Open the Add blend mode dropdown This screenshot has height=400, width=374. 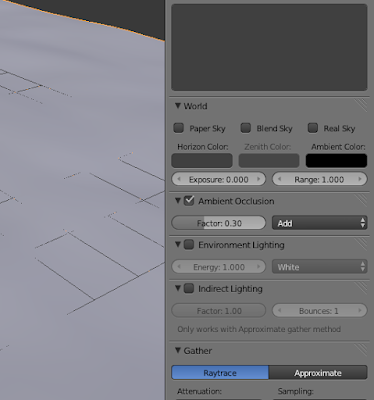click(x=320, y=223)
